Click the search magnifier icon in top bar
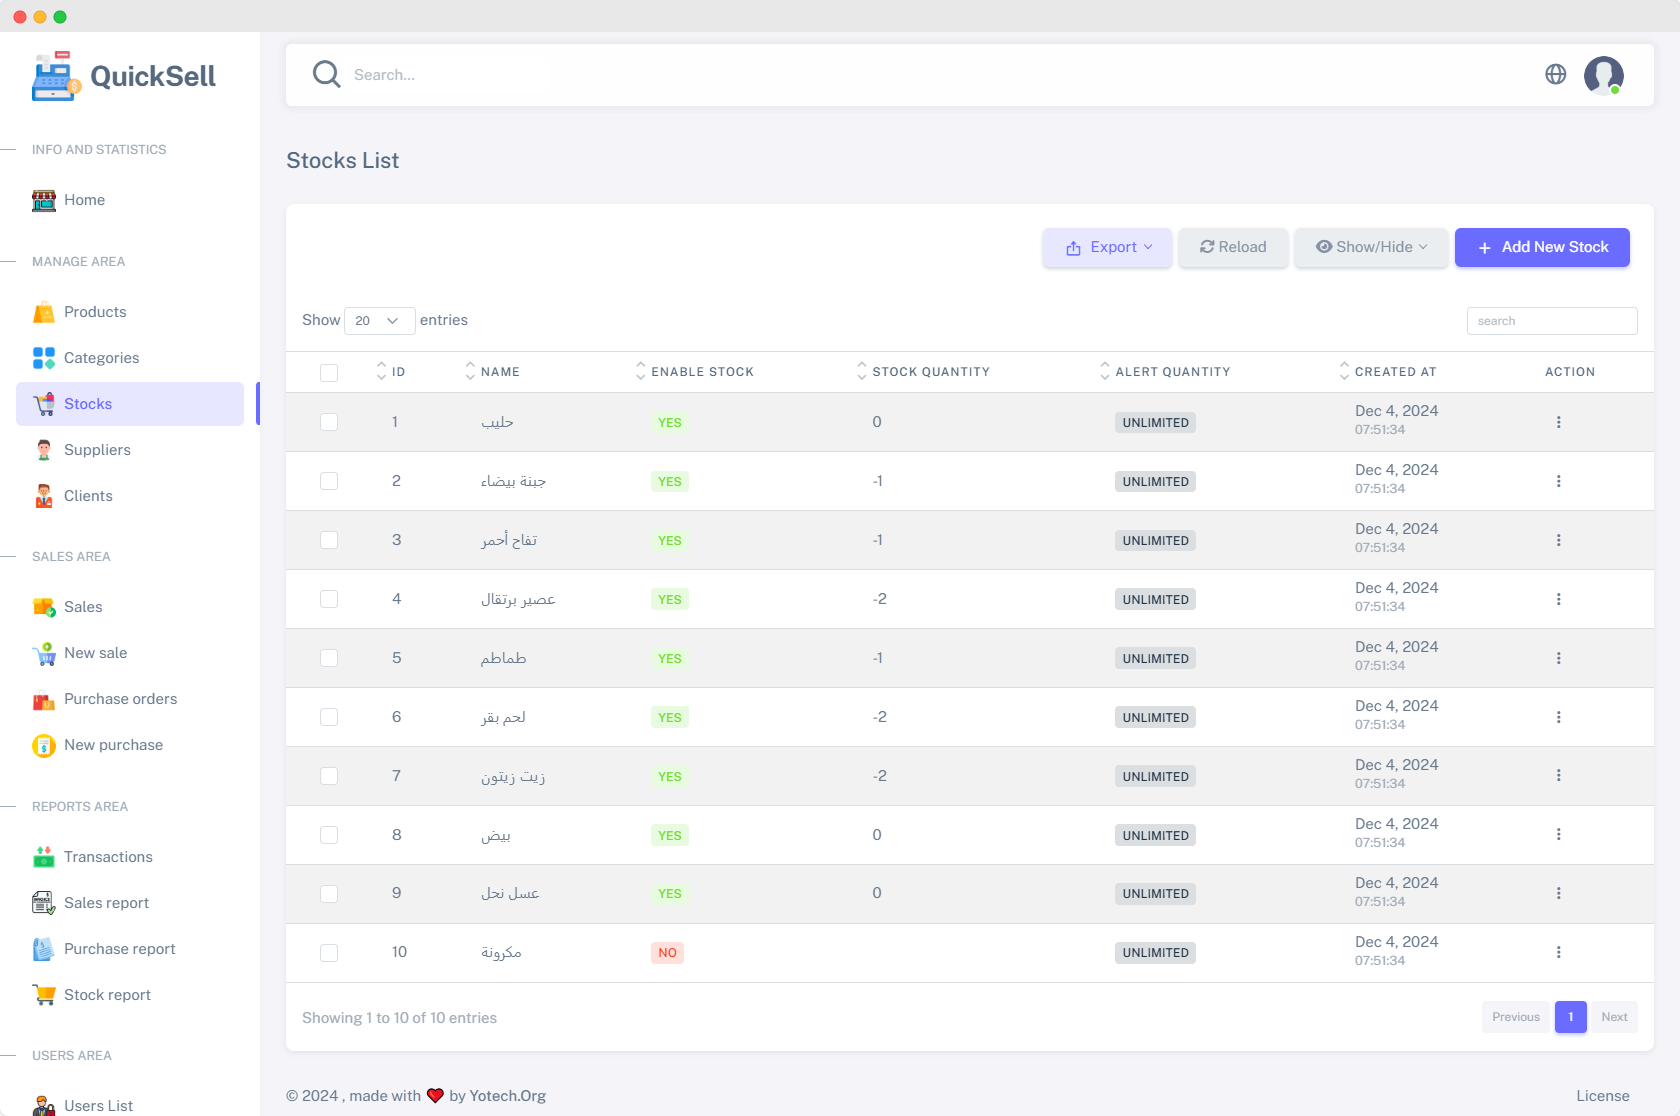Viewport: 1680px width, 1116px height. (x=326, y=74)
